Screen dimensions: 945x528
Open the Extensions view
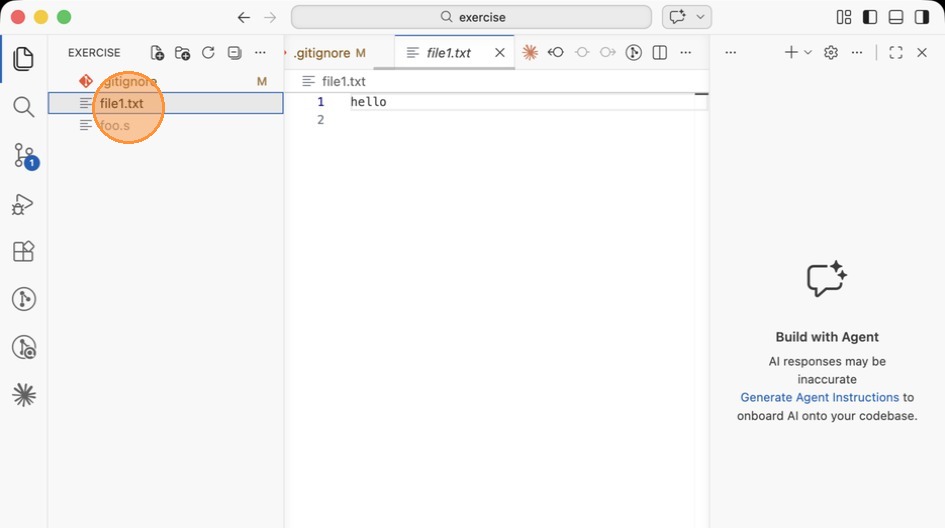(23, 251)
